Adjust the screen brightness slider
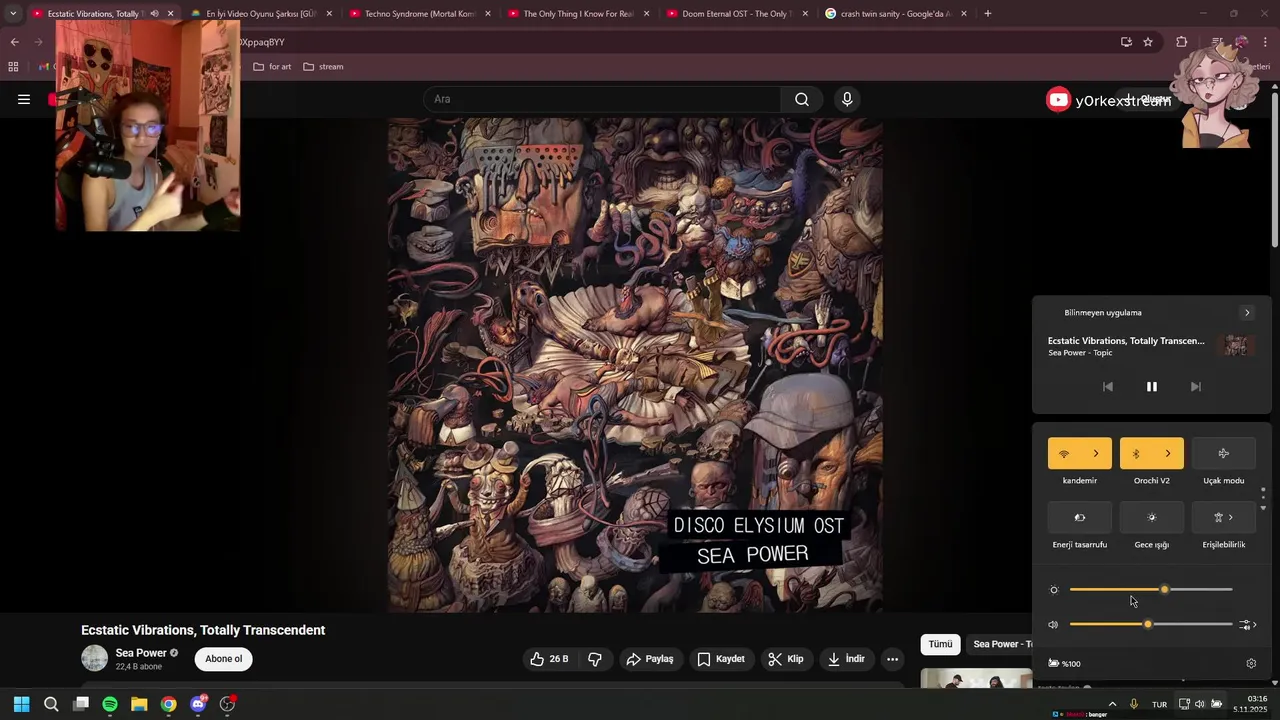The height and width of the screenshot is (720, 1280). tap(1151, 590)
